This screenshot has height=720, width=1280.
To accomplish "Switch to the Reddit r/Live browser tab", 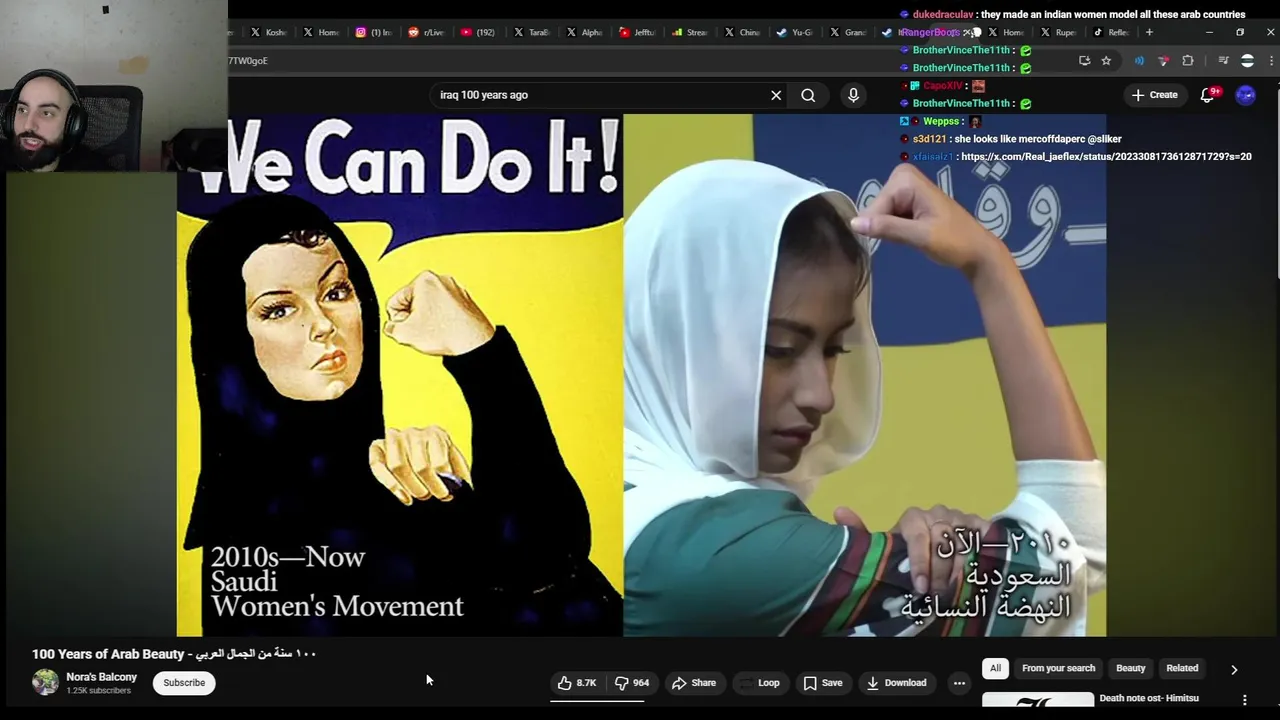I will tap(426, 32).
